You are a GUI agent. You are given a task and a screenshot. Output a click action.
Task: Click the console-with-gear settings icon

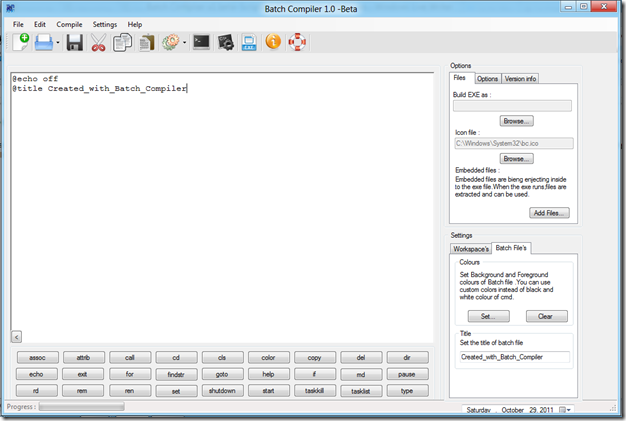pos(226,42)
